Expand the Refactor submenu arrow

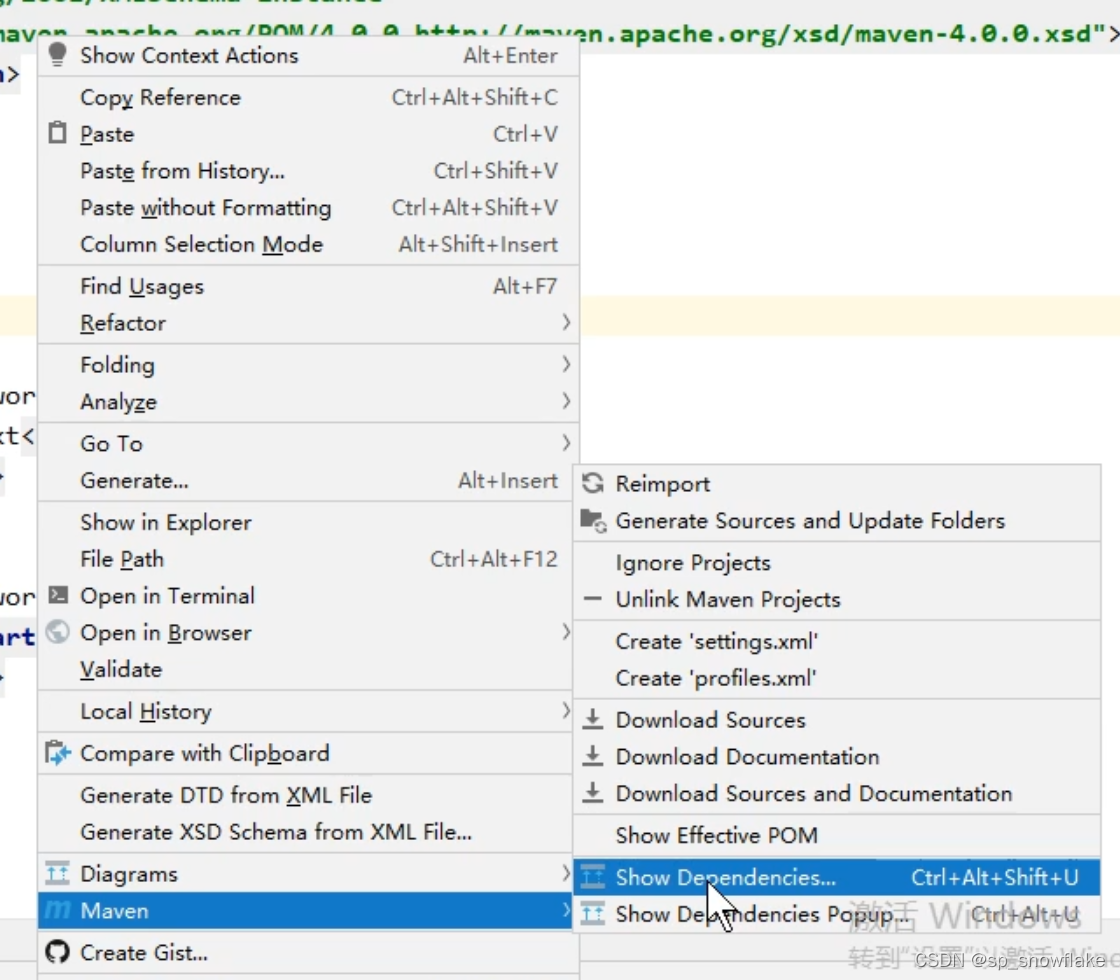[566, 323]
